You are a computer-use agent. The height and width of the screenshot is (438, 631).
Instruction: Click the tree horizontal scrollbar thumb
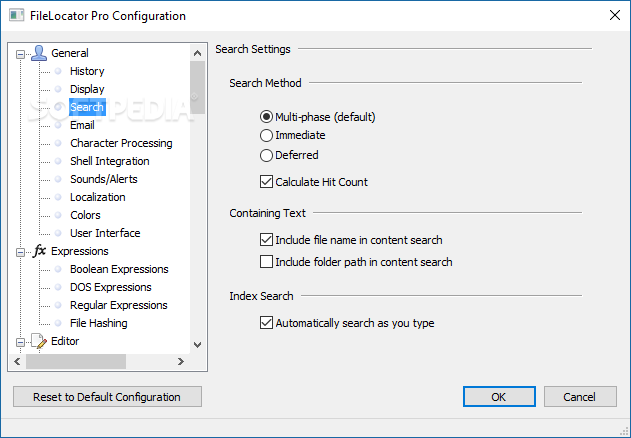76,362
